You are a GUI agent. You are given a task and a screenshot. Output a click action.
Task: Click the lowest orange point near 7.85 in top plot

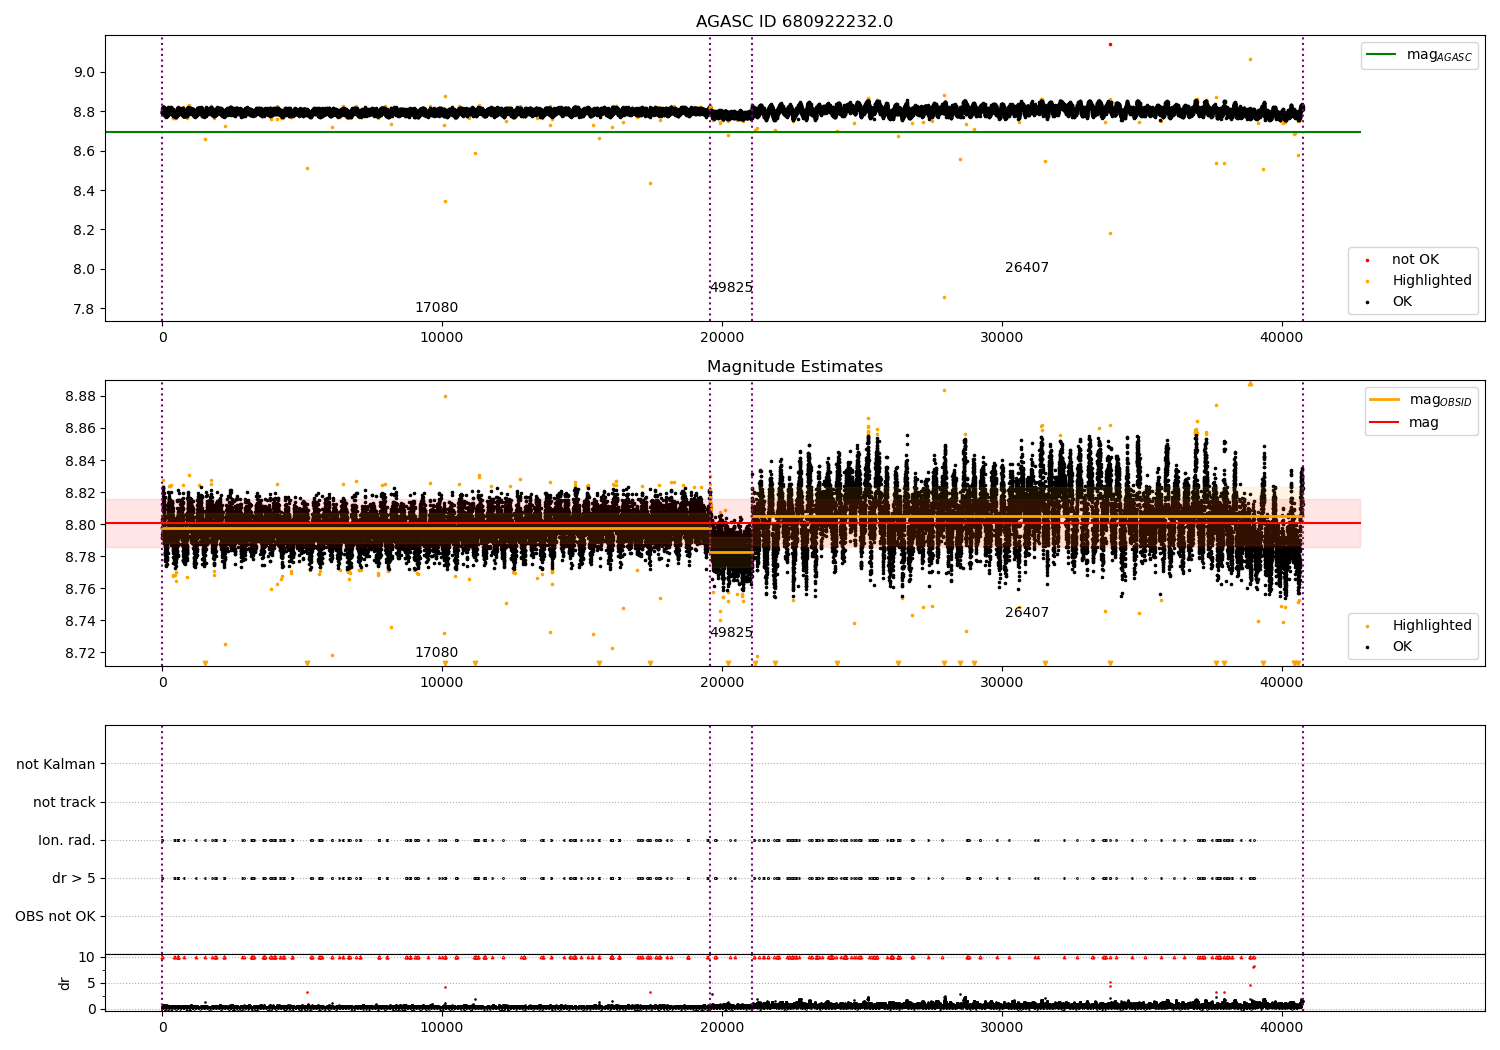tap(944, 297)
